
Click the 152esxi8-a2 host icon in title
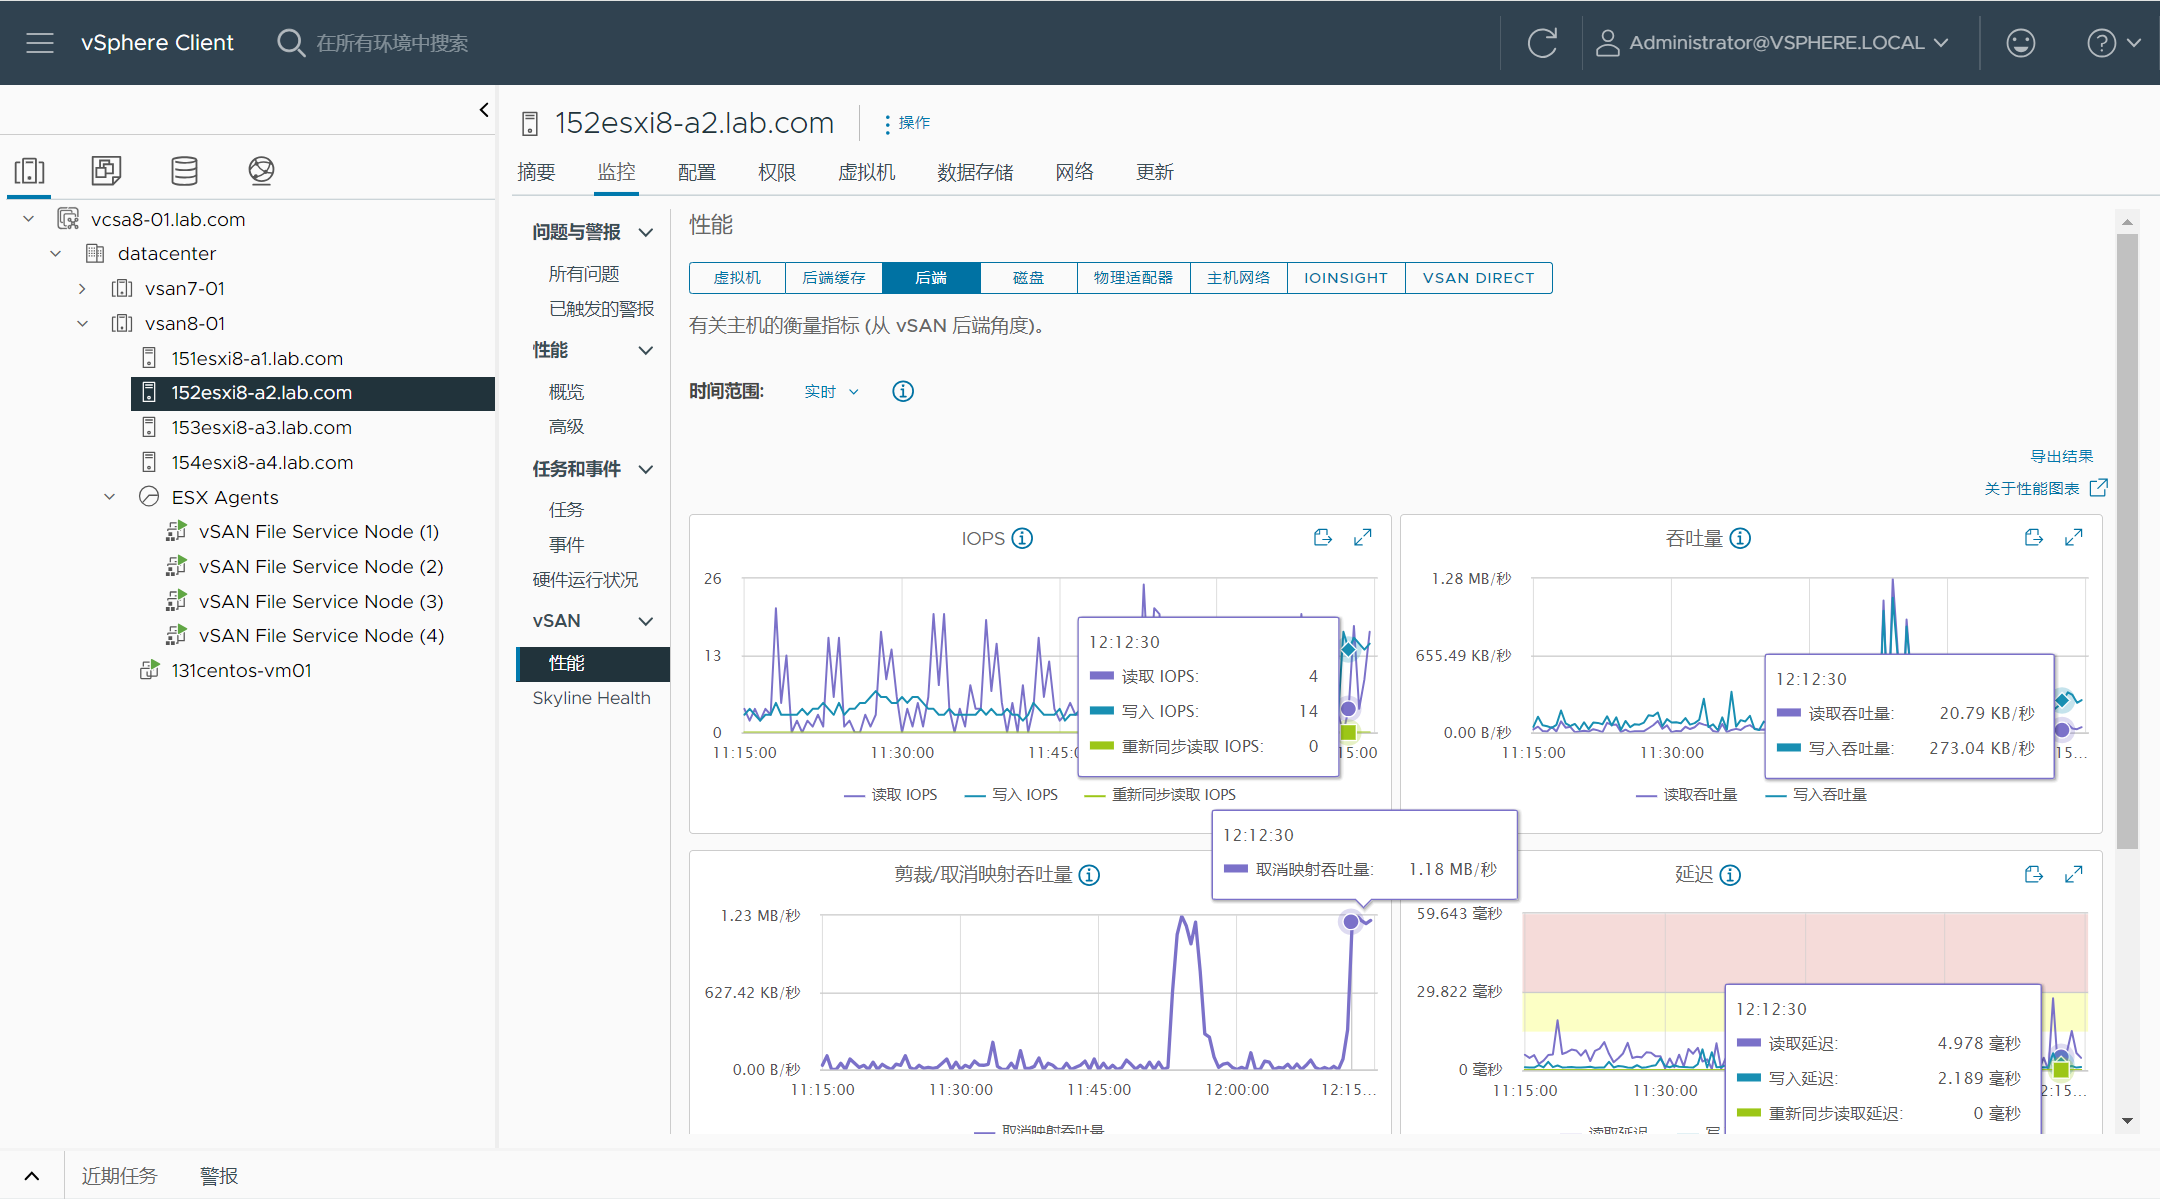pyautogui.click(x=530, y=123)
